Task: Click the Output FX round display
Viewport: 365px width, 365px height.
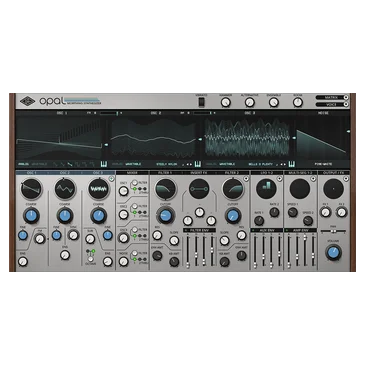Action: tap(333, 189)
